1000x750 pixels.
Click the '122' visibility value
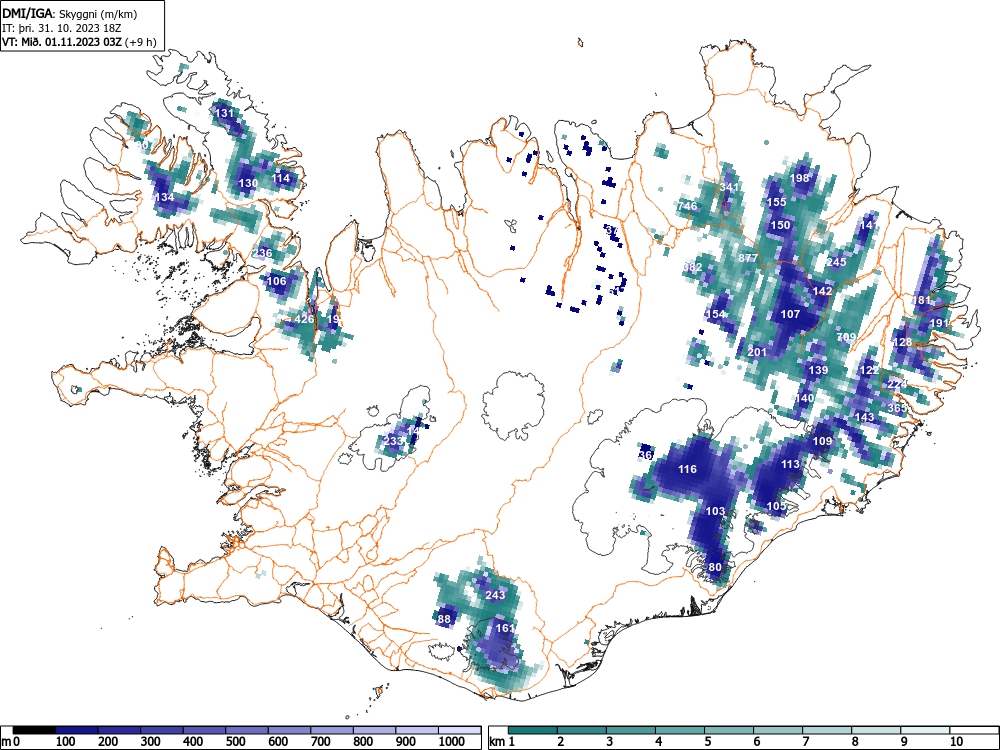(x=870, y=370)
